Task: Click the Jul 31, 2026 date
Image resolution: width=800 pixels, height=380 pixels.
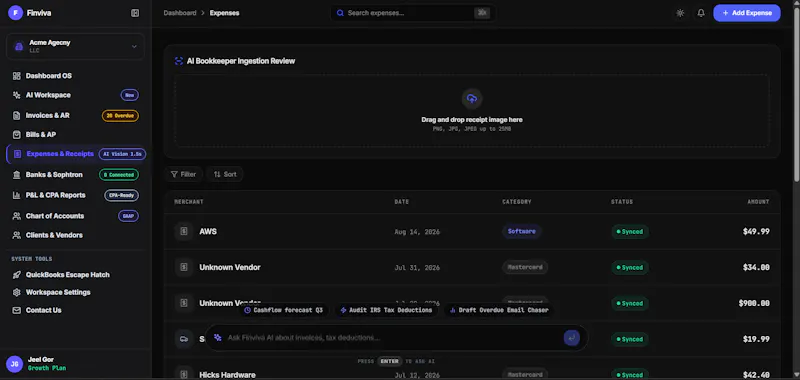Action: (x=417, y=268)
